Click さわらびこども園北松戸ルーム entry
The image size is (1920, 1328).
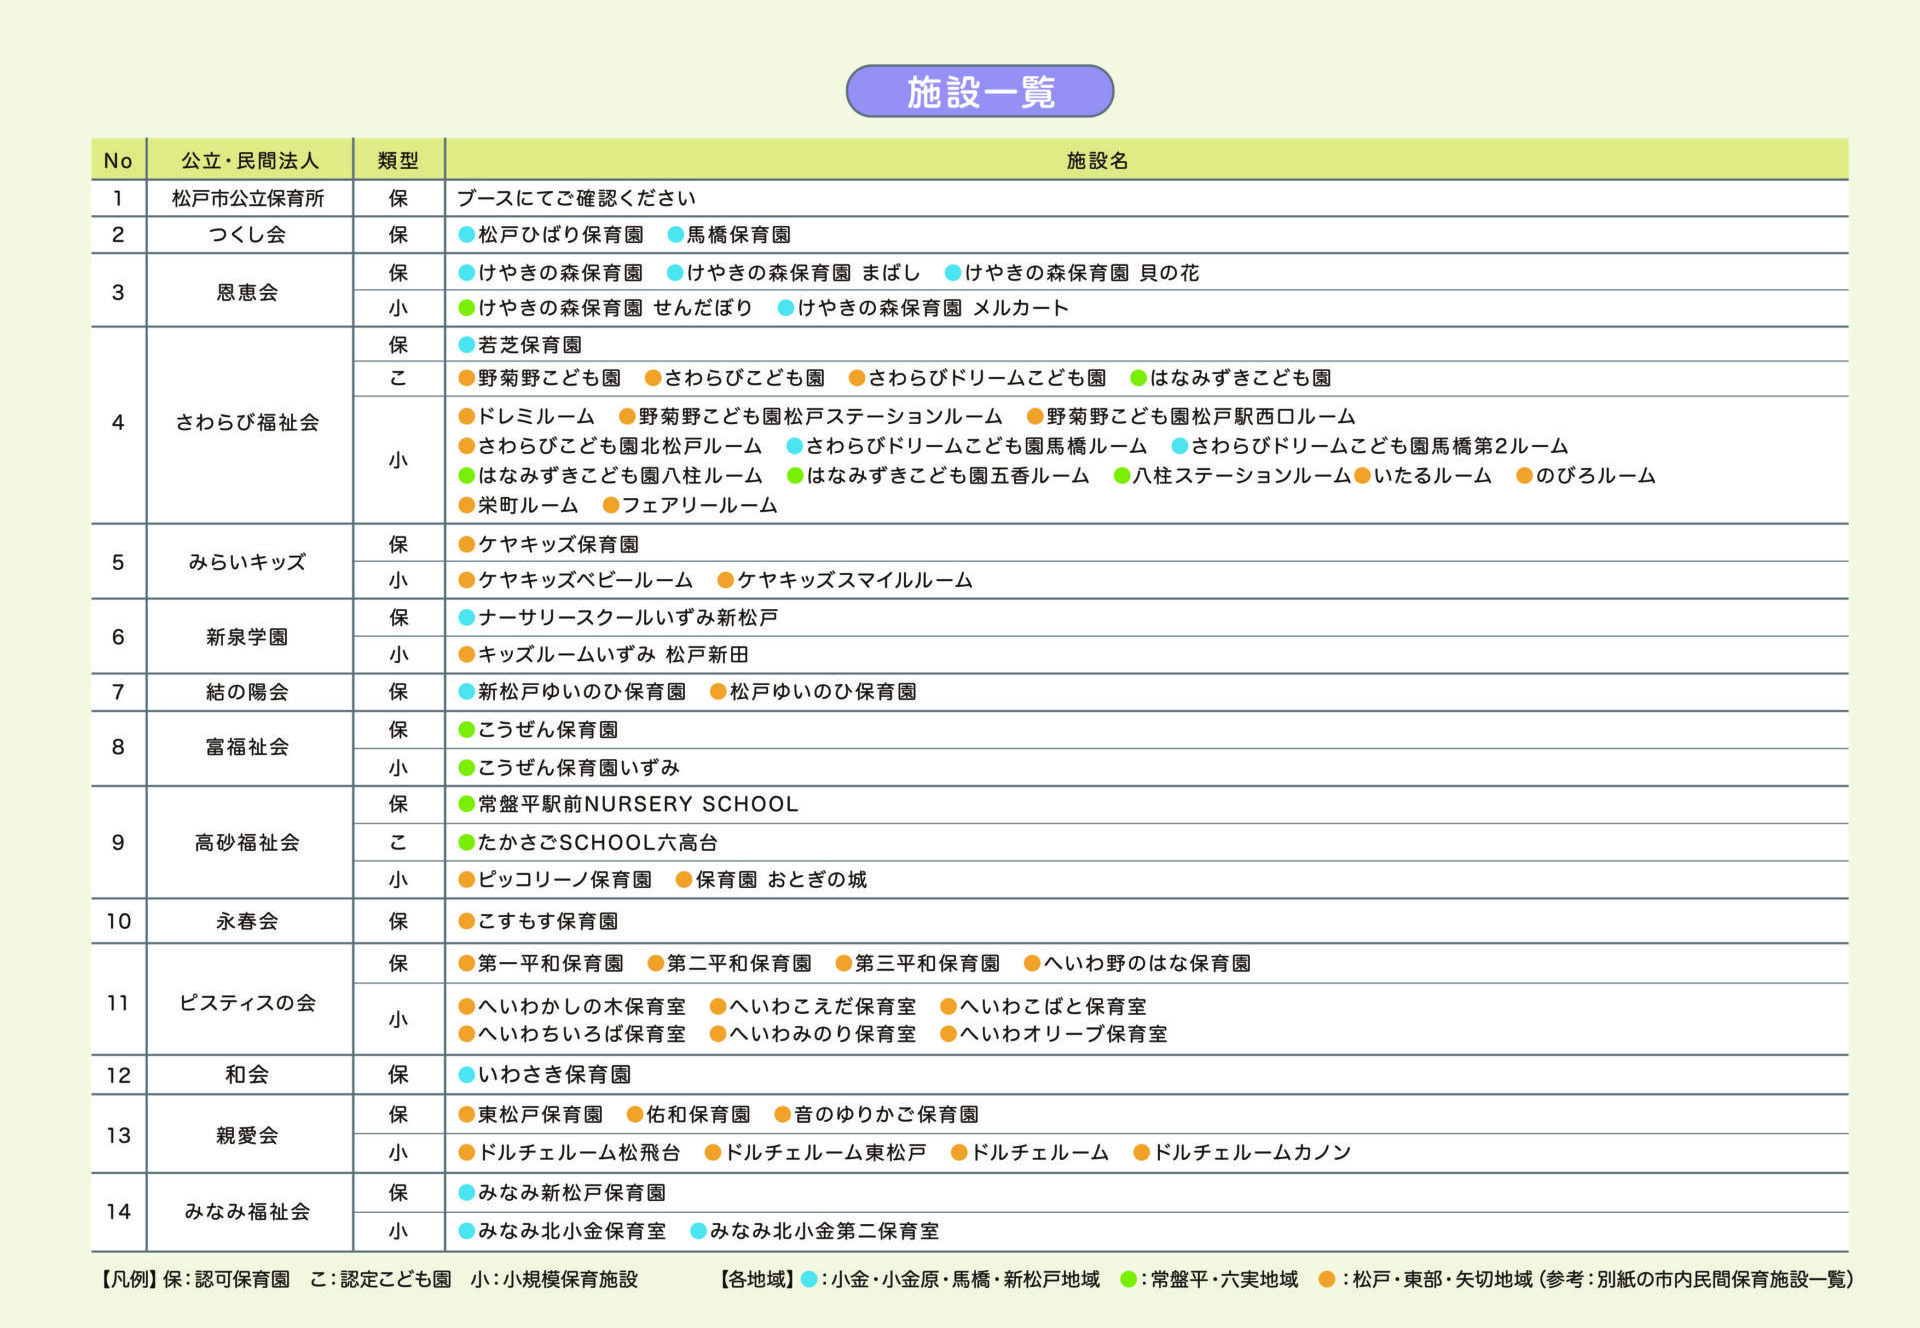coord(620,445)
